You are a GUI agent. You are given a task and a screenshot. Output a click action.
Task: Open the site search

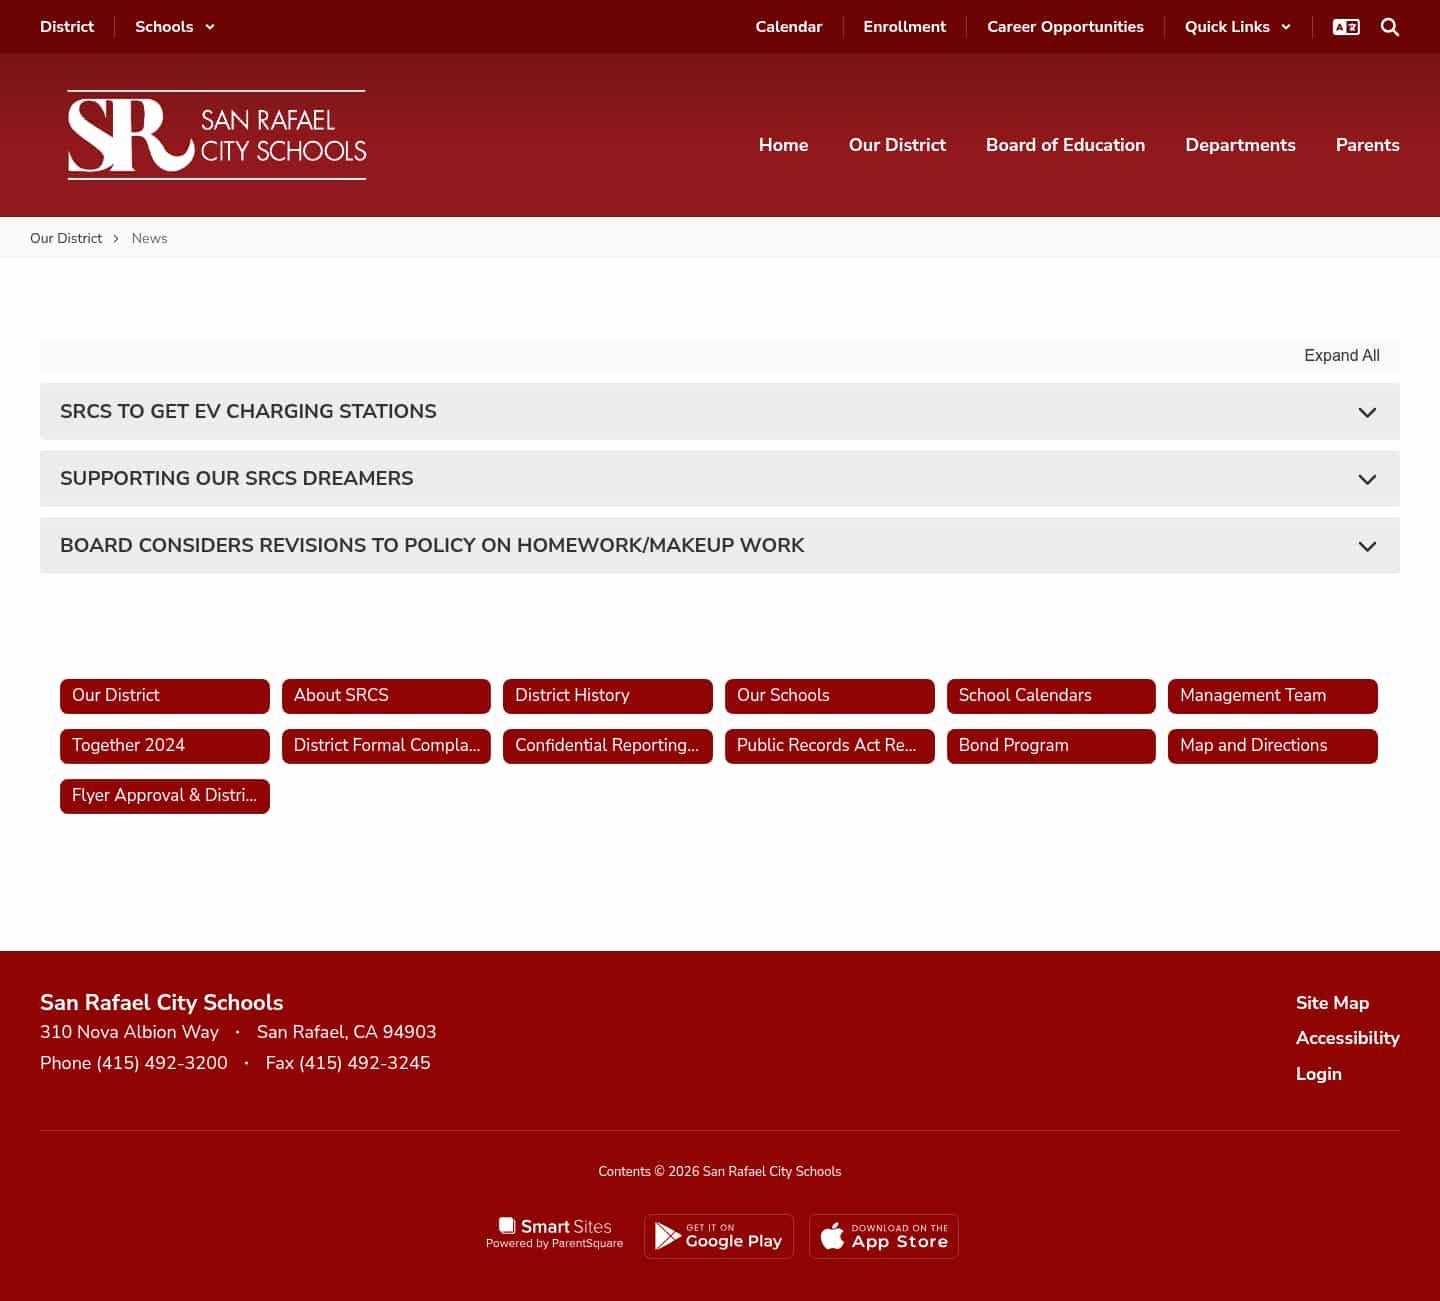[1389, 27]
